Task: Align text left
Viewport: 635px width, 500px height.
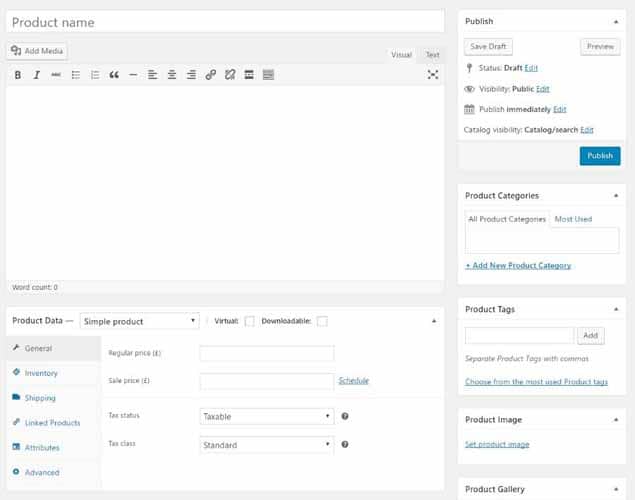Action: (x=152, y=75)
